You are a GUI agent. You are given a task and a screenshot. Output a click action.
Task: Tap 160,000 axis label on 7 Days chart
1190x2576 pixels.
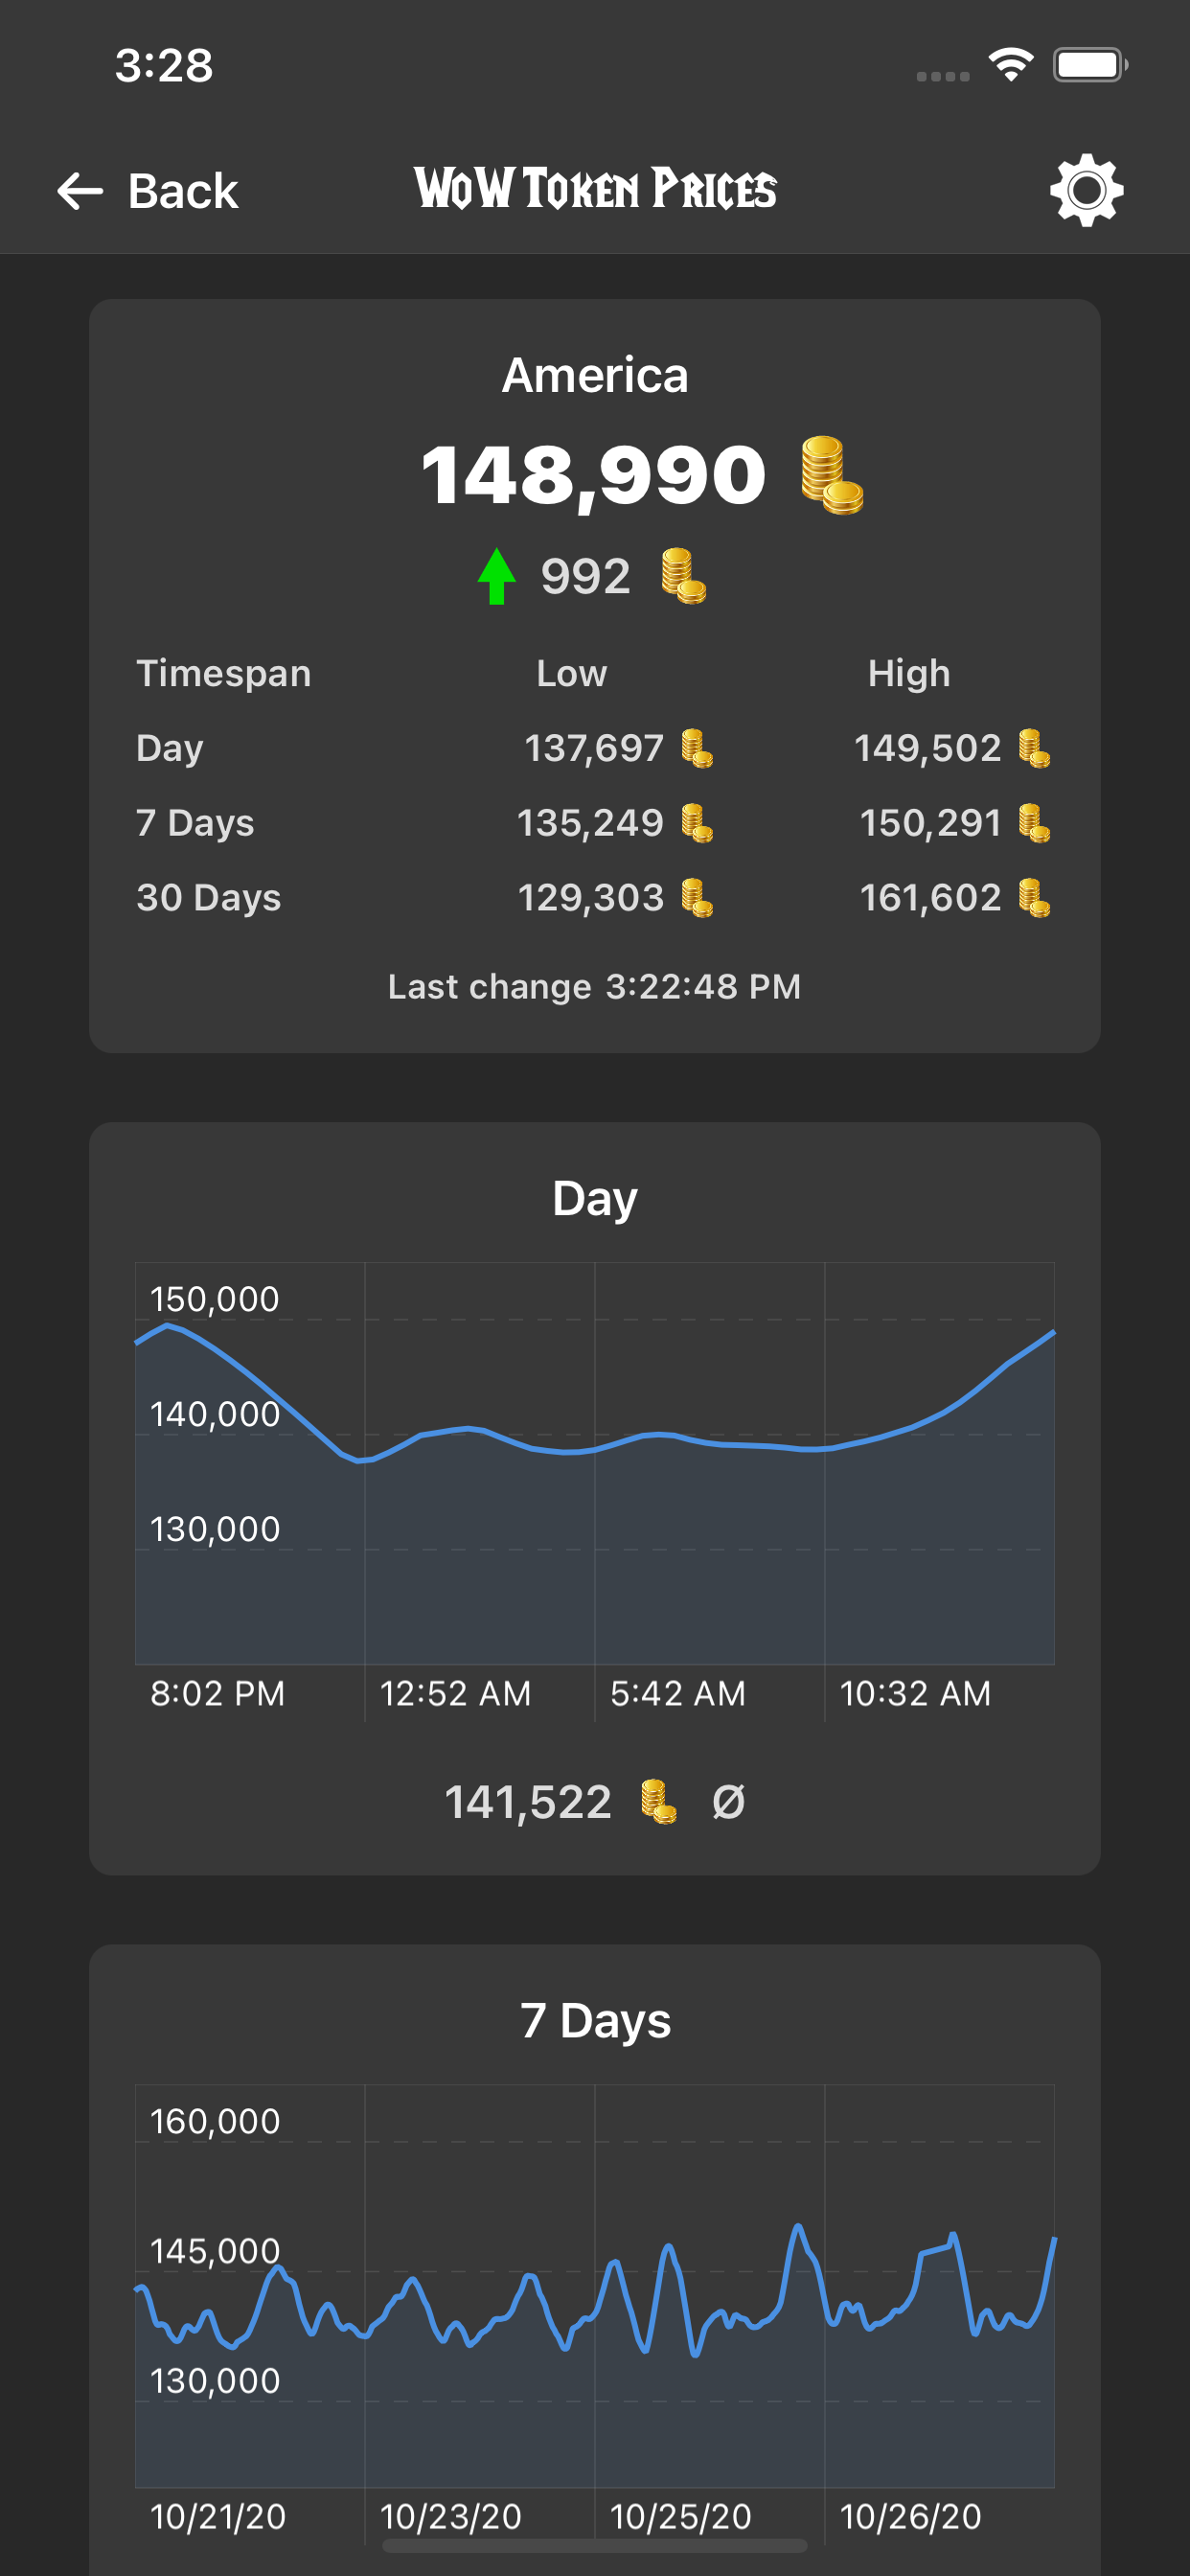click(x=215, y=2121)
